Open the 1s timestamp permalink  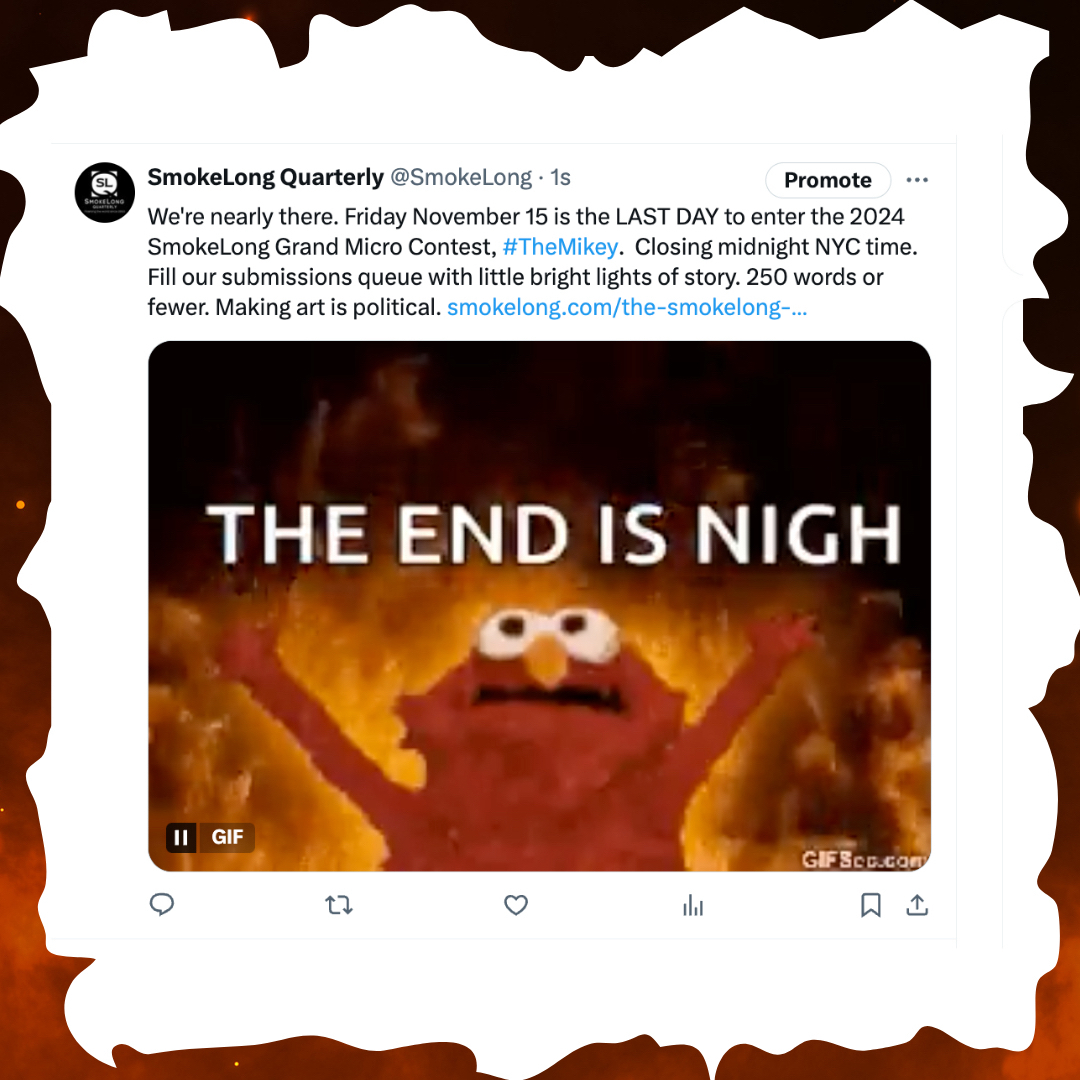click(561, 177)
